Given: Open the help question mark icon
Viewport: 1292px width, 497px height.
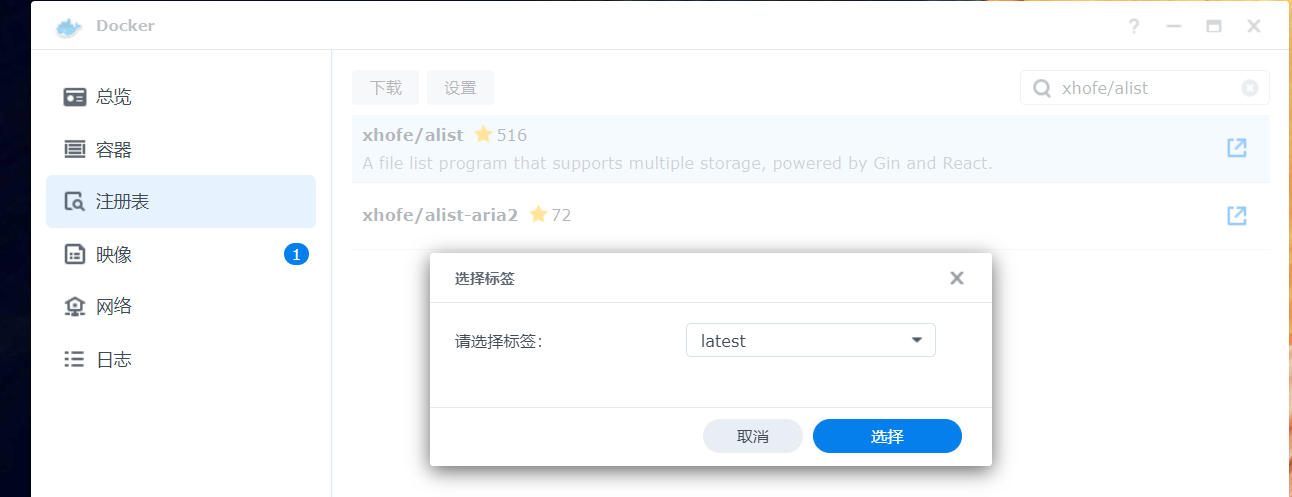Looking at the screenshot, I should click(x=1134, y=26).
